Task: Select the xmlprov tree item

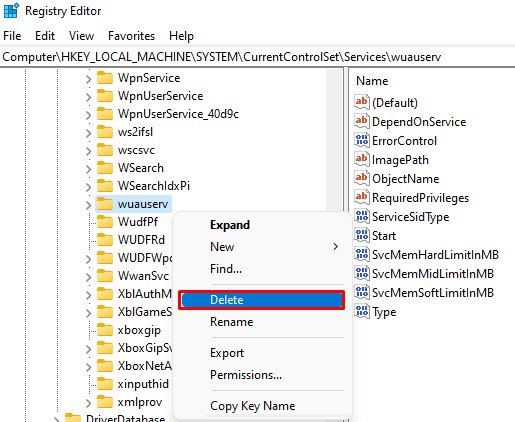Action: click(140, 402)
